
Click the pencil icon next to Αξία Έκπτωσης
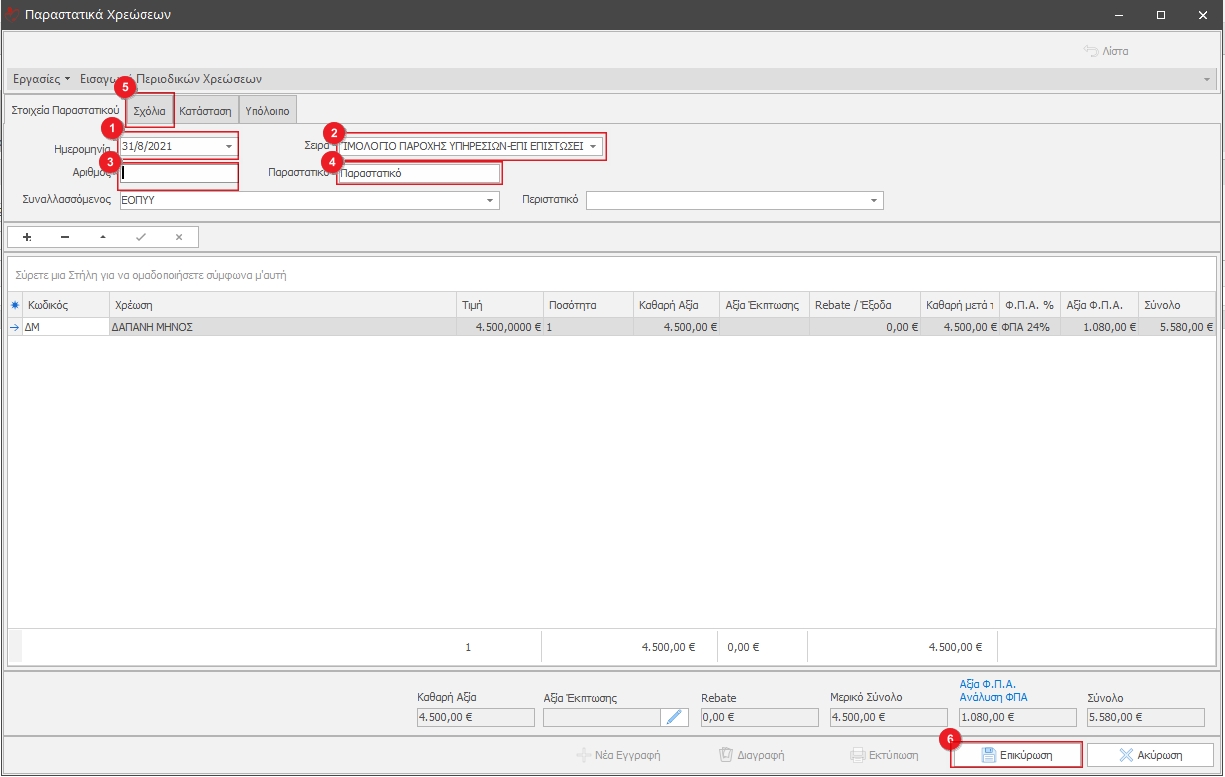tap(675, 717)
